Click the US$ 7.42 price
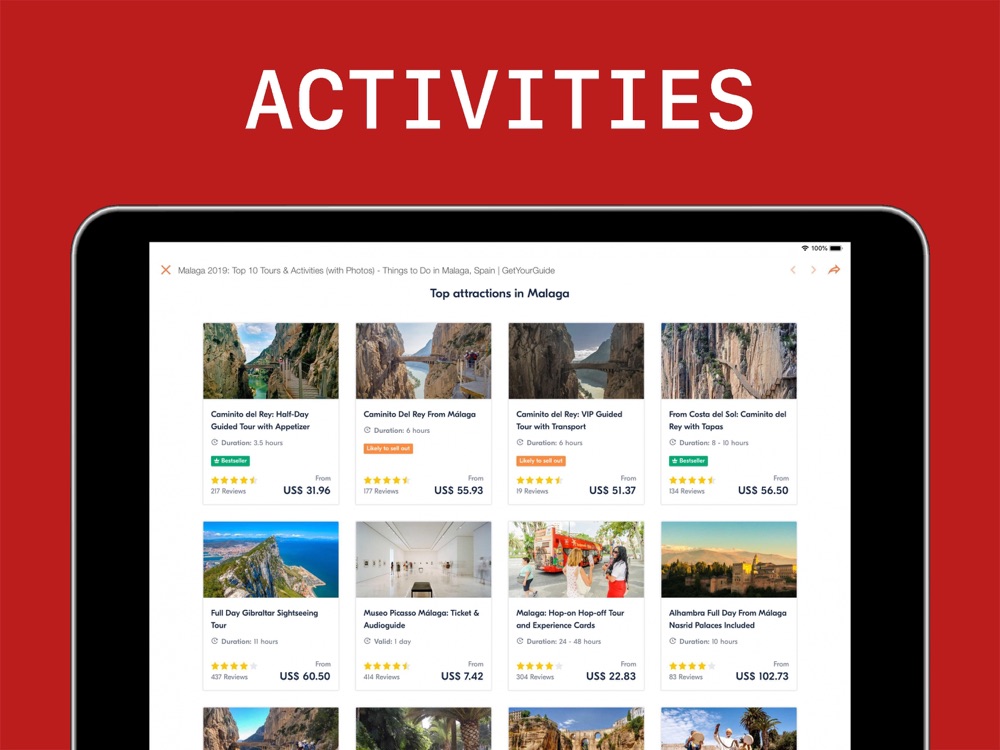This screenshot has height=750, width=1000. pyautogui.click(x=462, y=676)
